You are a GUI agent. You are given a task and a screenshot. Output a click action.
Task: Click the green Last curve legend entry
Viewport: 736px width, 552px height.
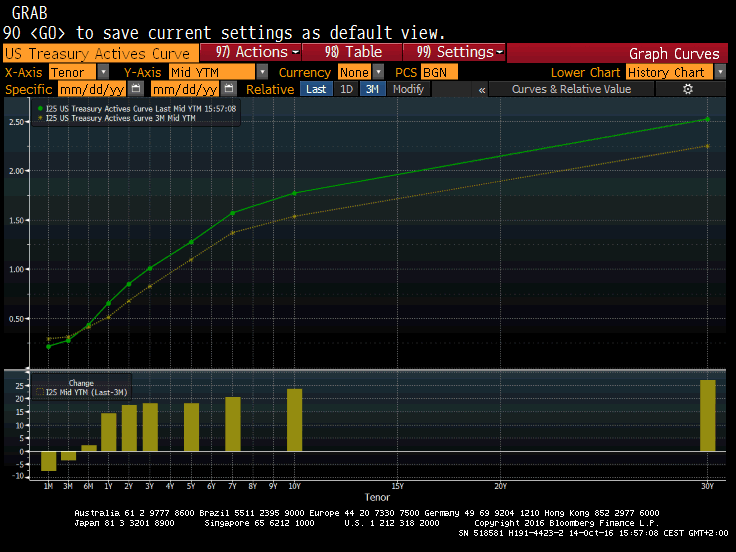point(137,108)
